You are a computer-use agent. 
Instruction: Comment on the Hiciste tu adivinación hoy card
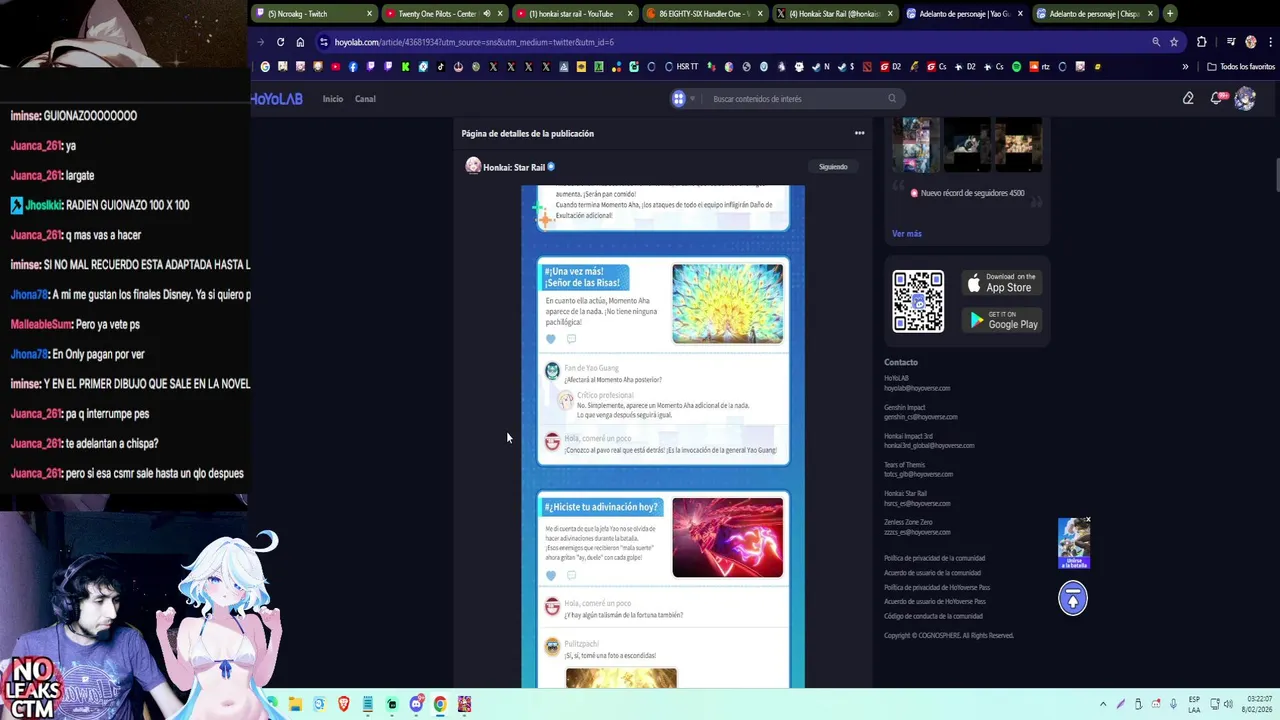571,576
